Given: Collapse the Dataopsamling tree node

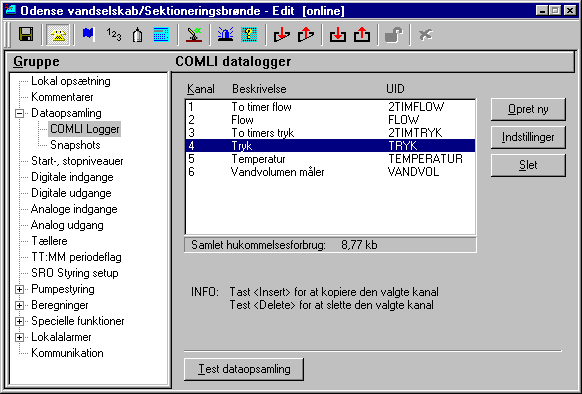Looking at the screenshot, I should click(20, 113).
